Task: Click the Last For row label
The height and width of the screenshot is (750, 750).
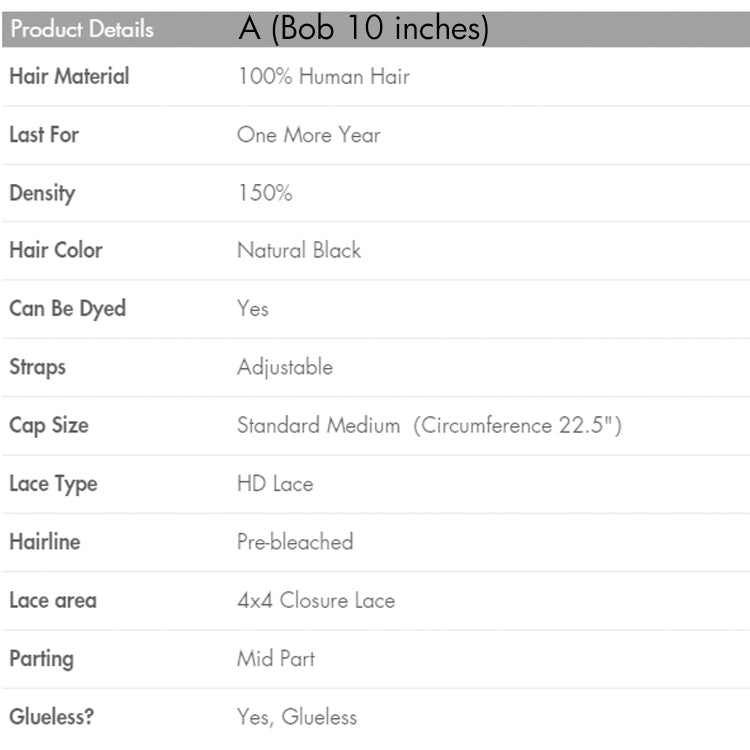Action: 44,134
